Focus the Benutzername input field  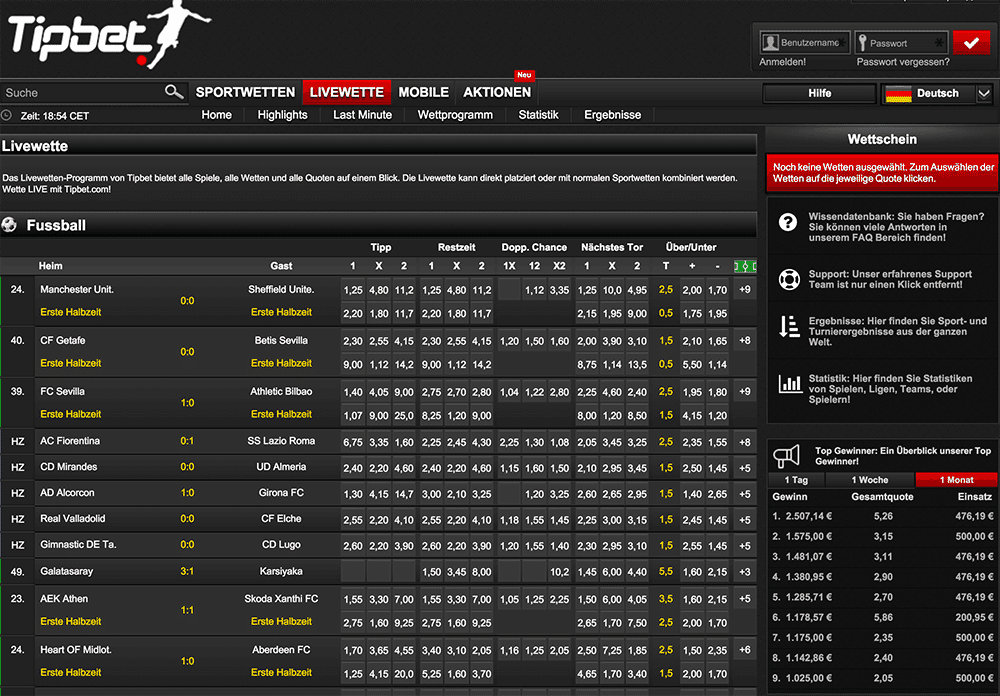point(805,43)
